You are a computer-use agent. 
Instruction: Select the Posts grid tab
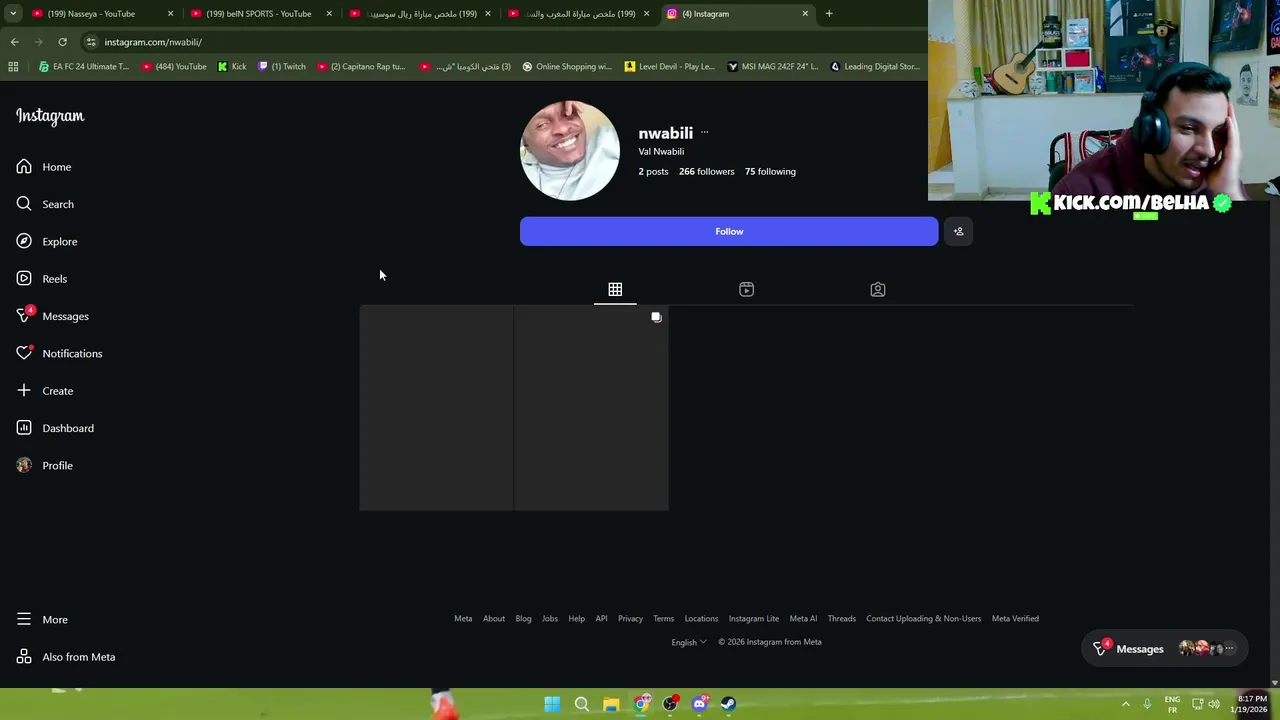point(615,289)
